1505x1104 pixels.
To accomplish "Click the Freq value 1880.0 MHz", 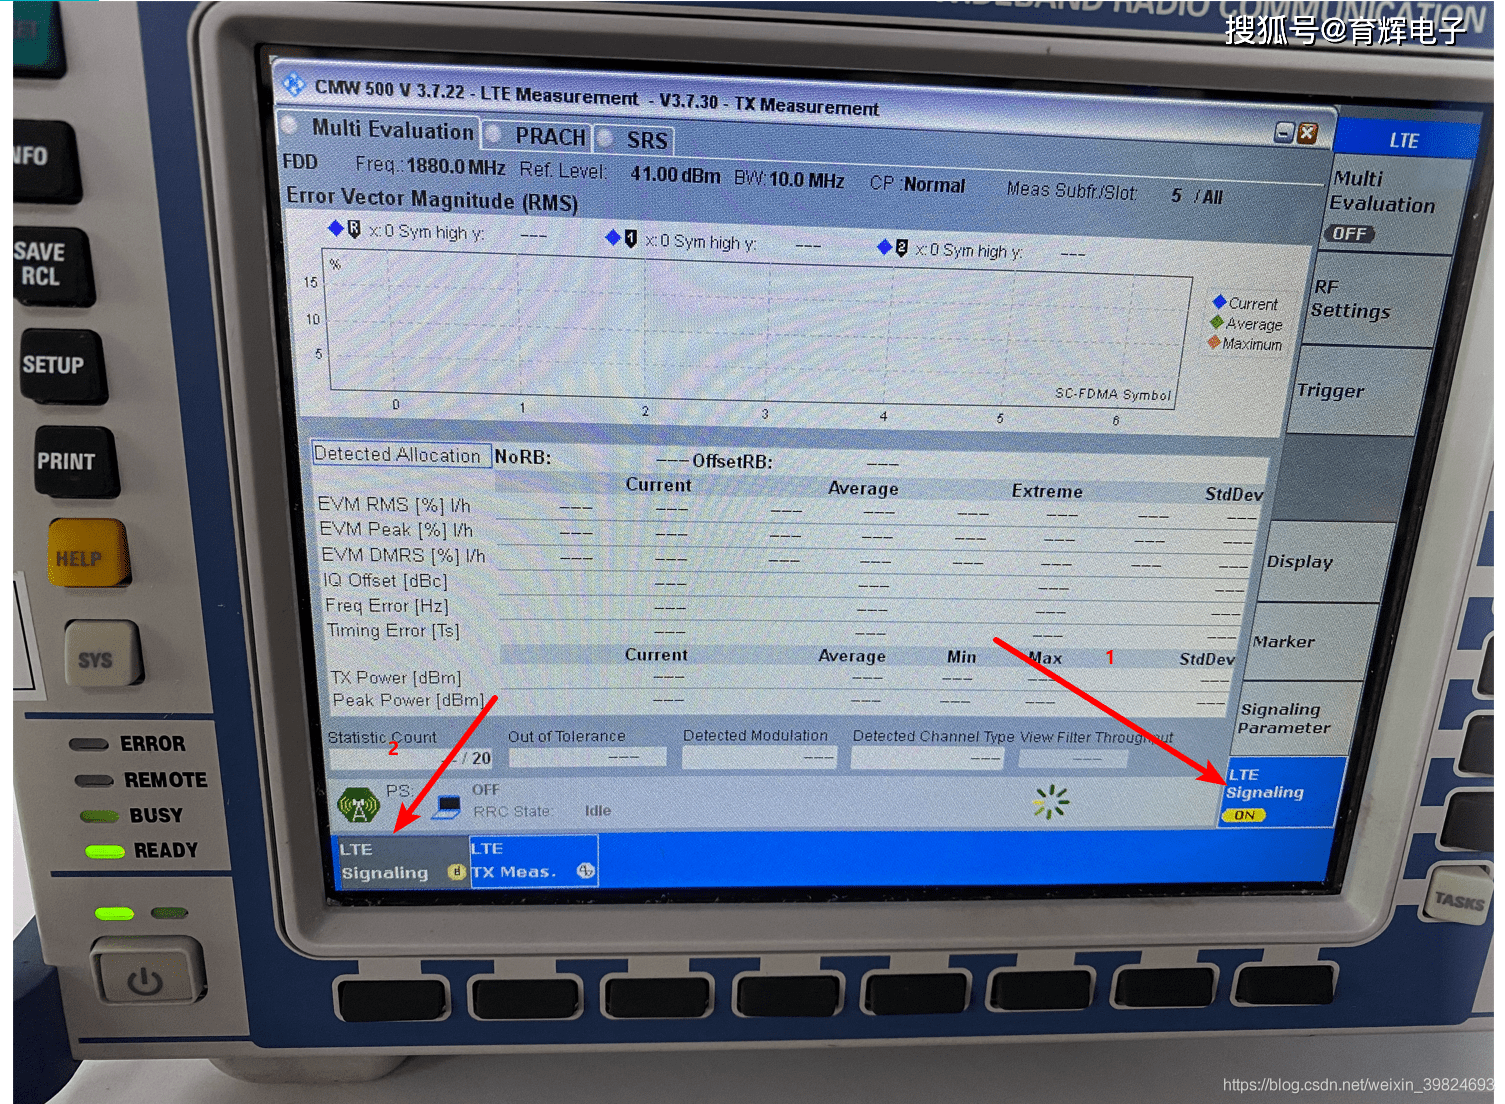I will point(455,167).
